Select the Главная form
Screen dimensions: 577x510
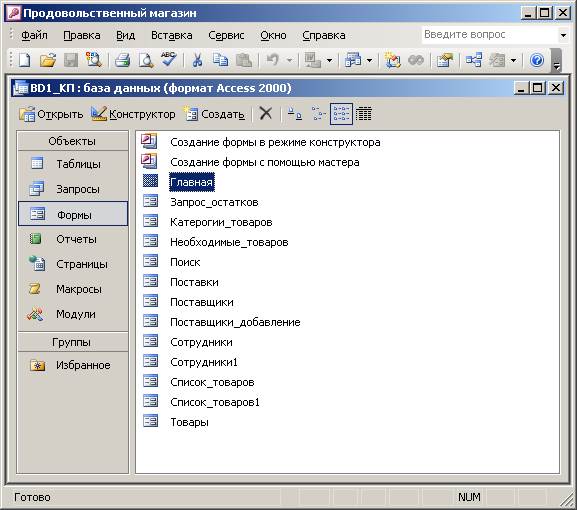click(x=192, y=182)
